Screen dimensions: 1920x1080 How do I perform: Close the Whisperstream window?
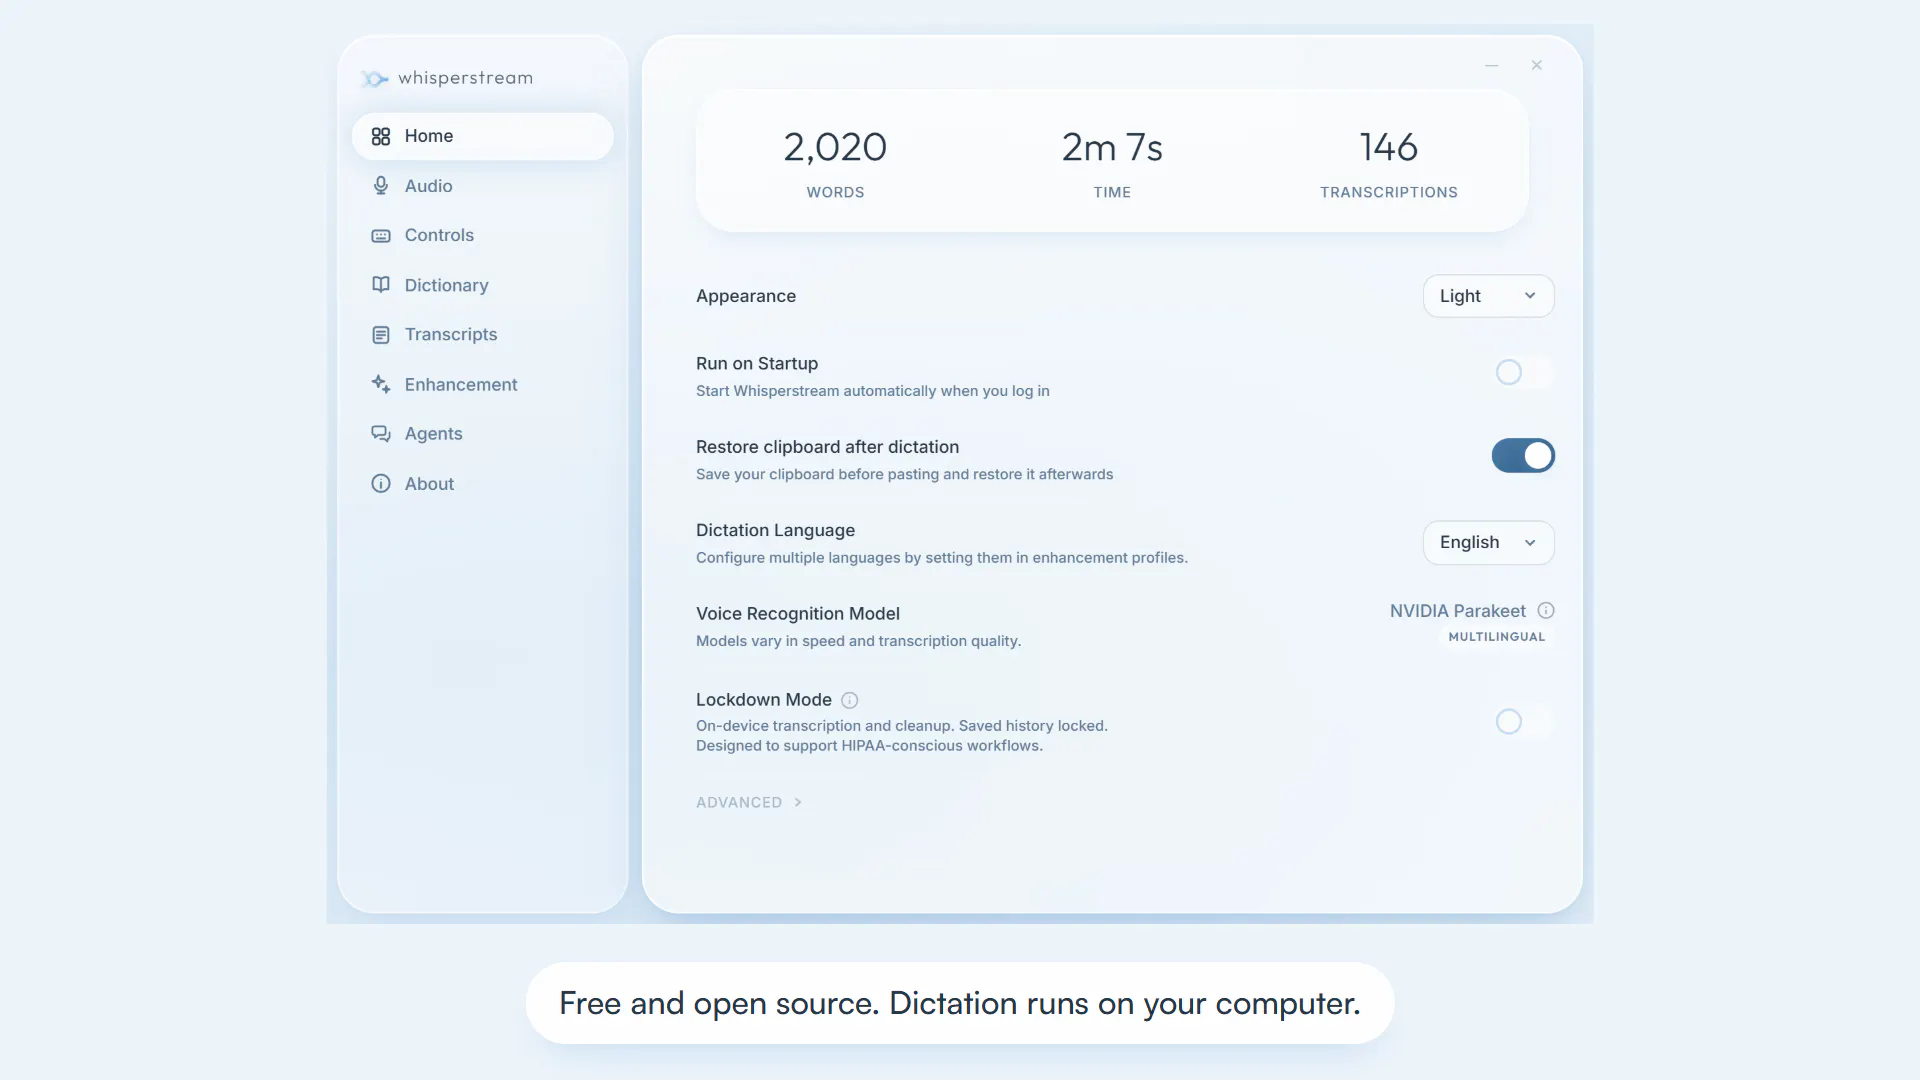point(1537,65)
